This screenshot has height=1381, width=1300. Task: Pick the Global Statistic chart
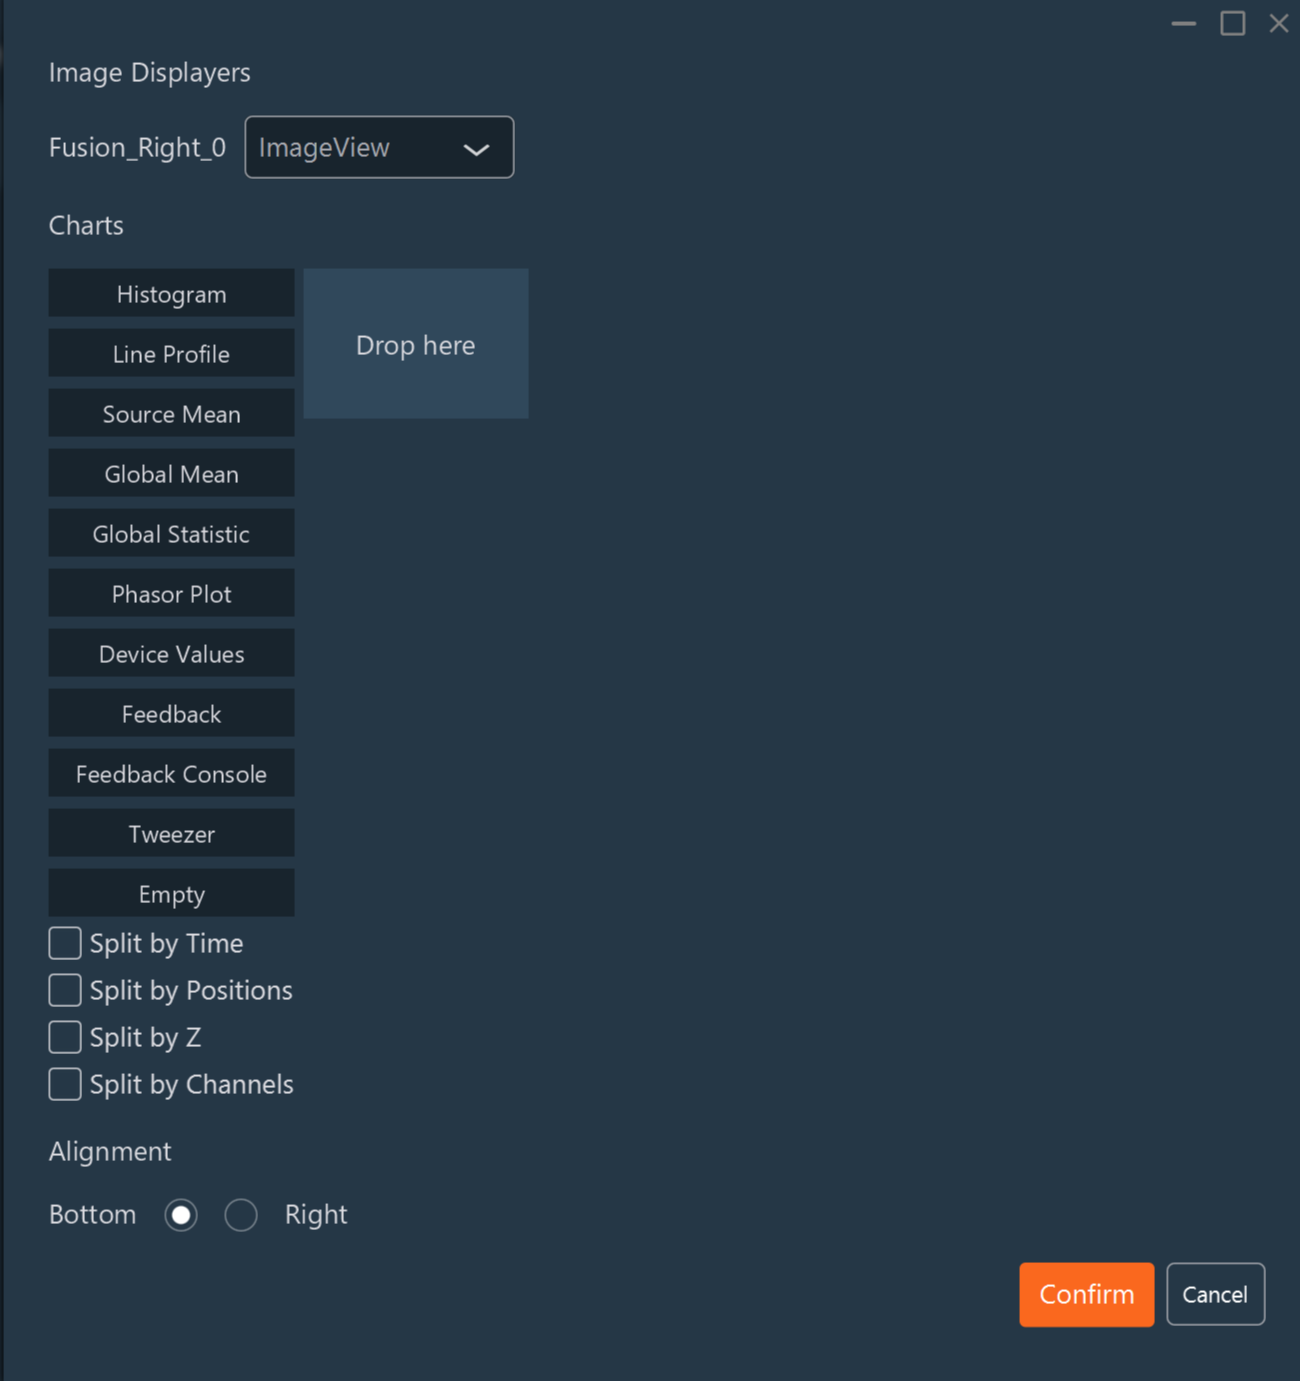point(171,534)
